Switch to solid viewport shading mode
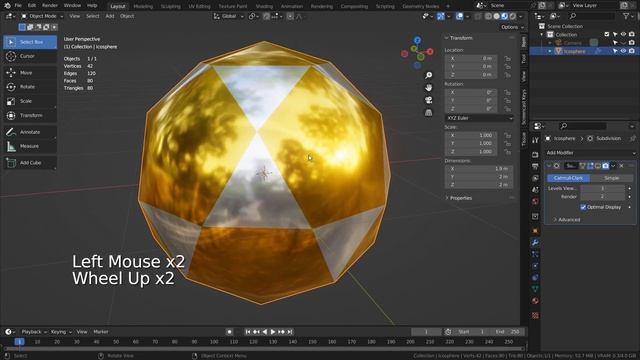Screen dimensions: 640x360 point(496,16)
